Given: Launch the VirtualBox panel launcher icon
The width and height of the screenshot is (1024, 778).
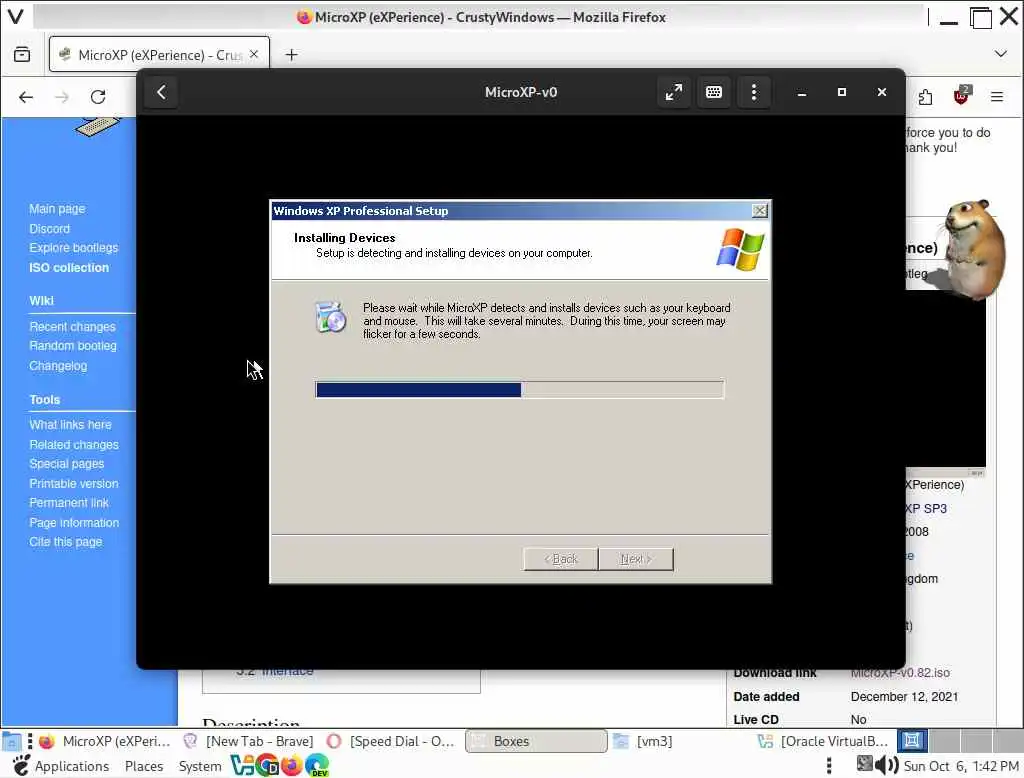Looking at the screenshot, I should click(242, 765).
